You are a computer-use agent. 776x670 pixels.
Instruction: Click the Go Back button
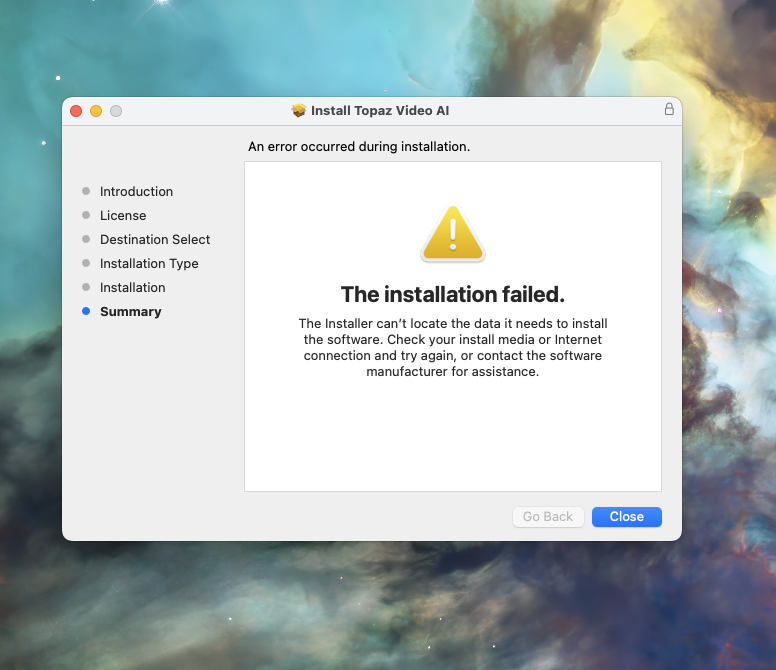(548, 517)
